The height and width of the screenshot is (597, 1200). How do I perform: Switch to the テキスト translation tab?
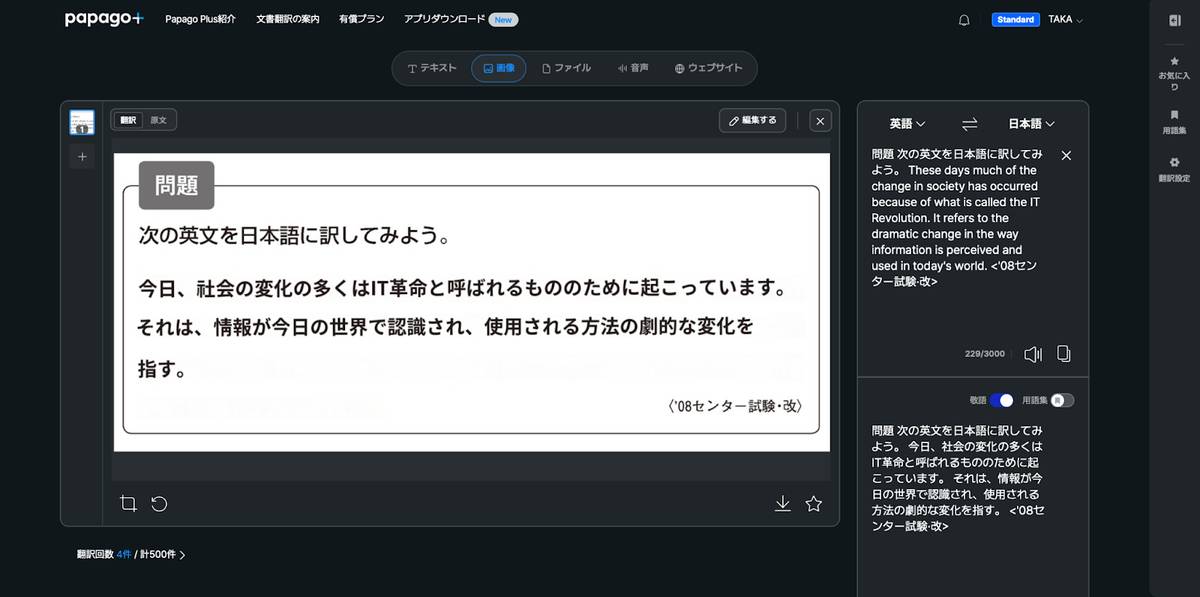click(430, 68)
